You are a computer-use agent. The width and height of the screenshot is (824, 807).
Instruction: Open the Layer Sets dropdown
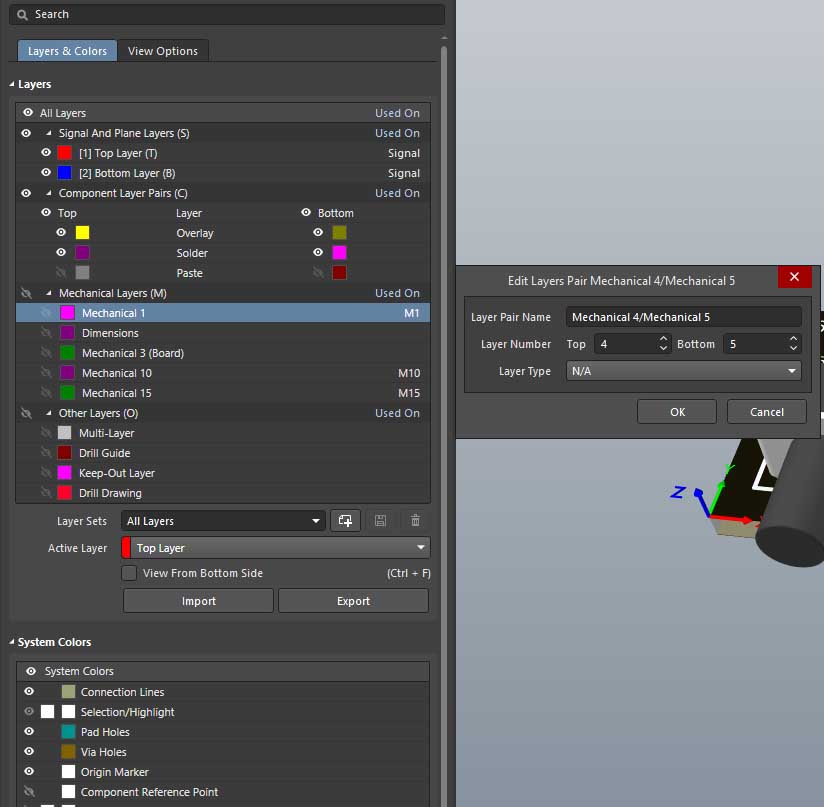(x=224, y=521)
